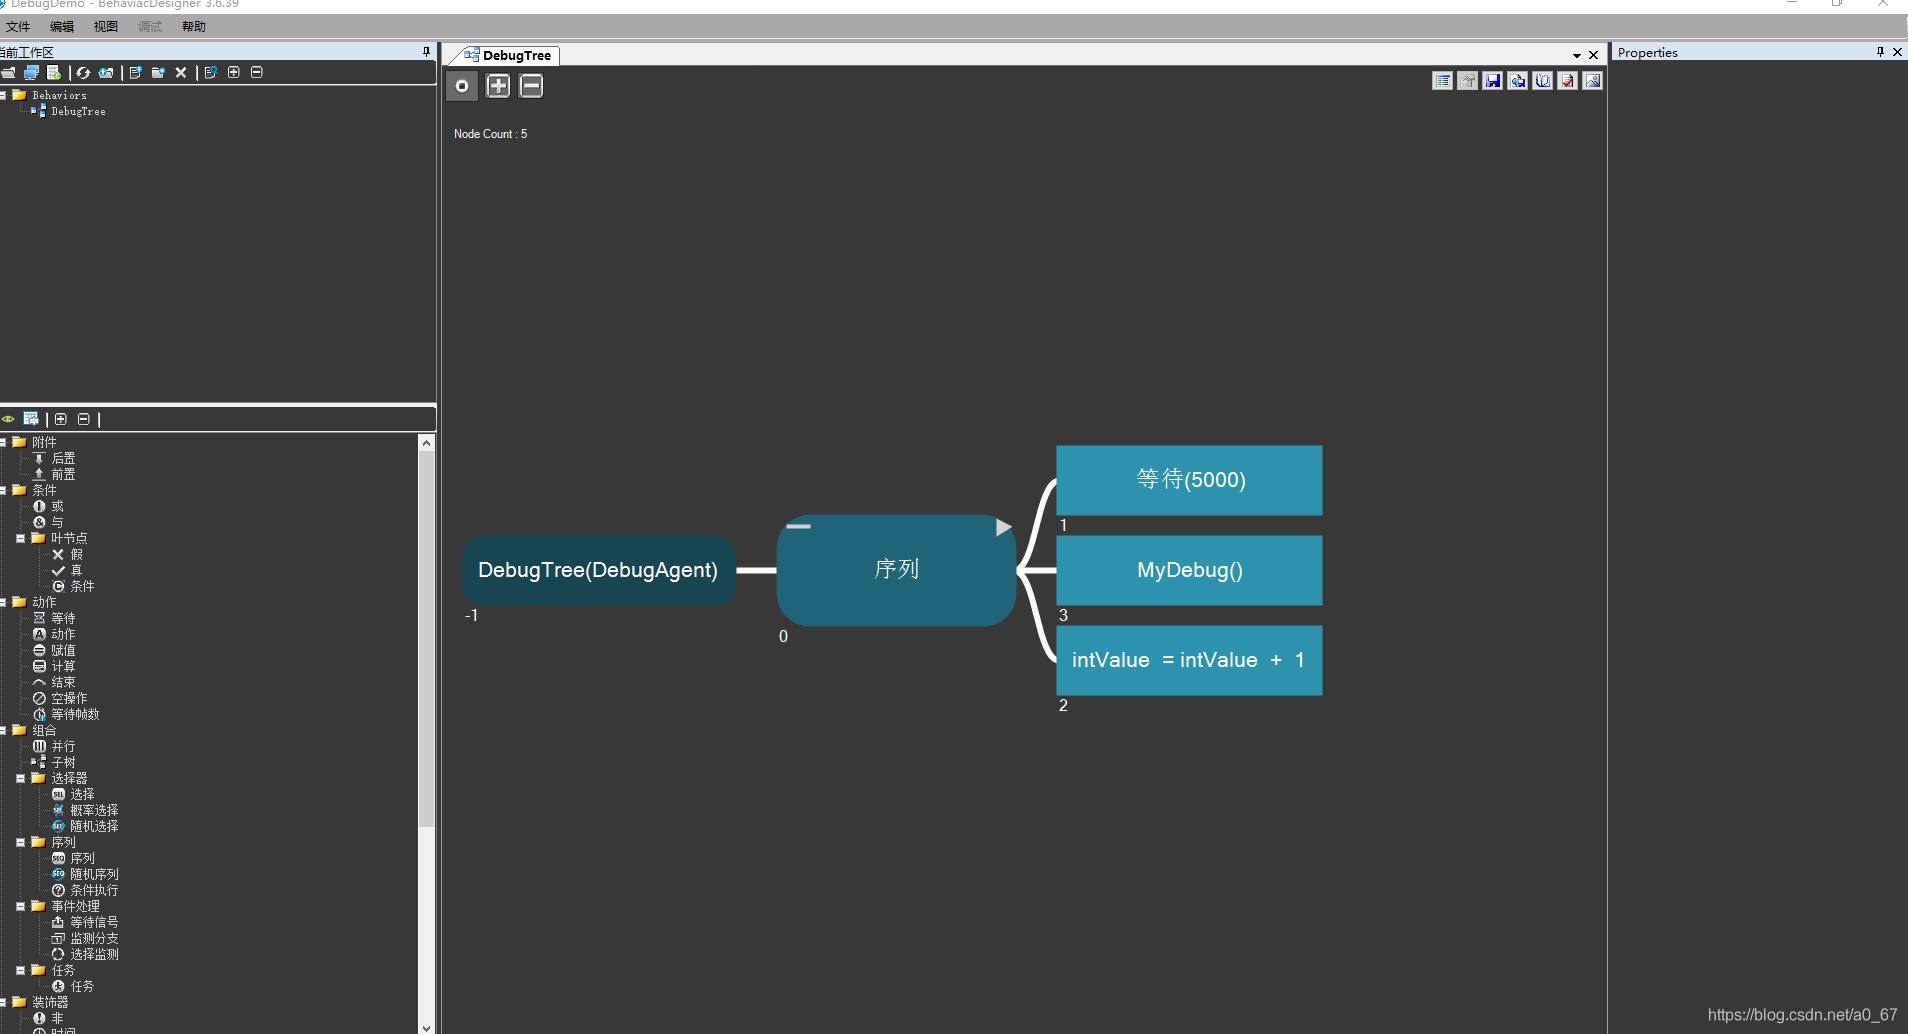The width and height of the screenshot is (1908, 1034).
Task: Click the center graph view circle icon
Action: (x=462, y=85)
